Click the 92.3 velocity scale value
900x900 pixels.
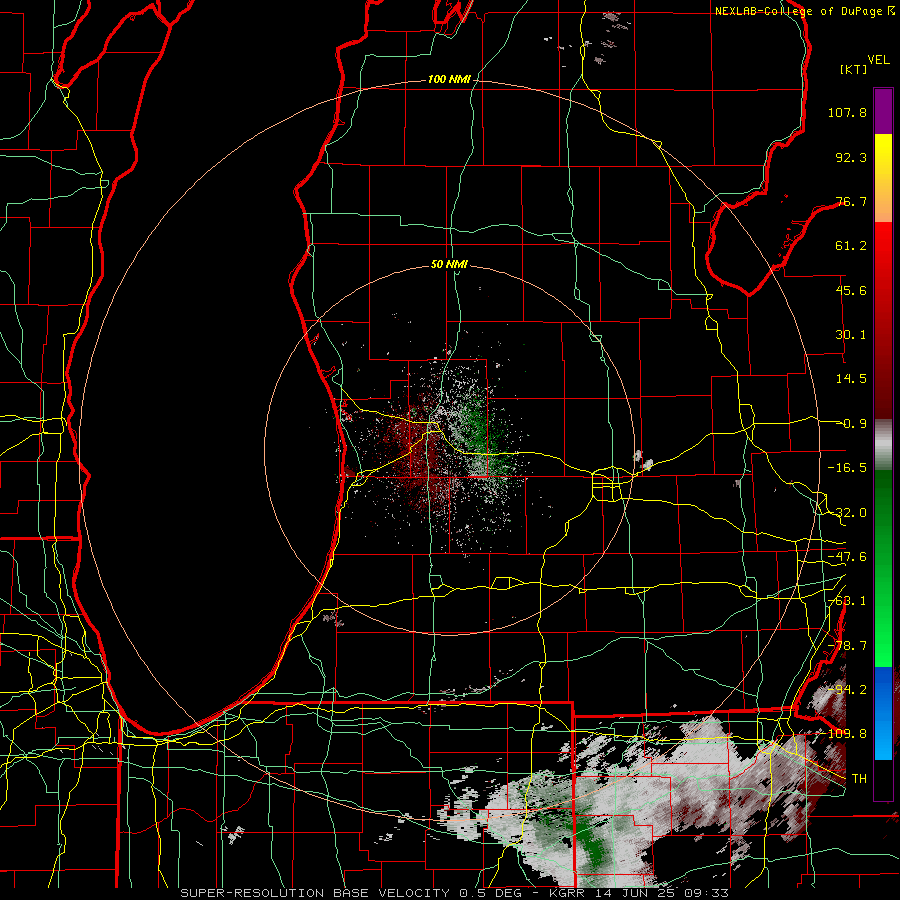tap(851, 157)
